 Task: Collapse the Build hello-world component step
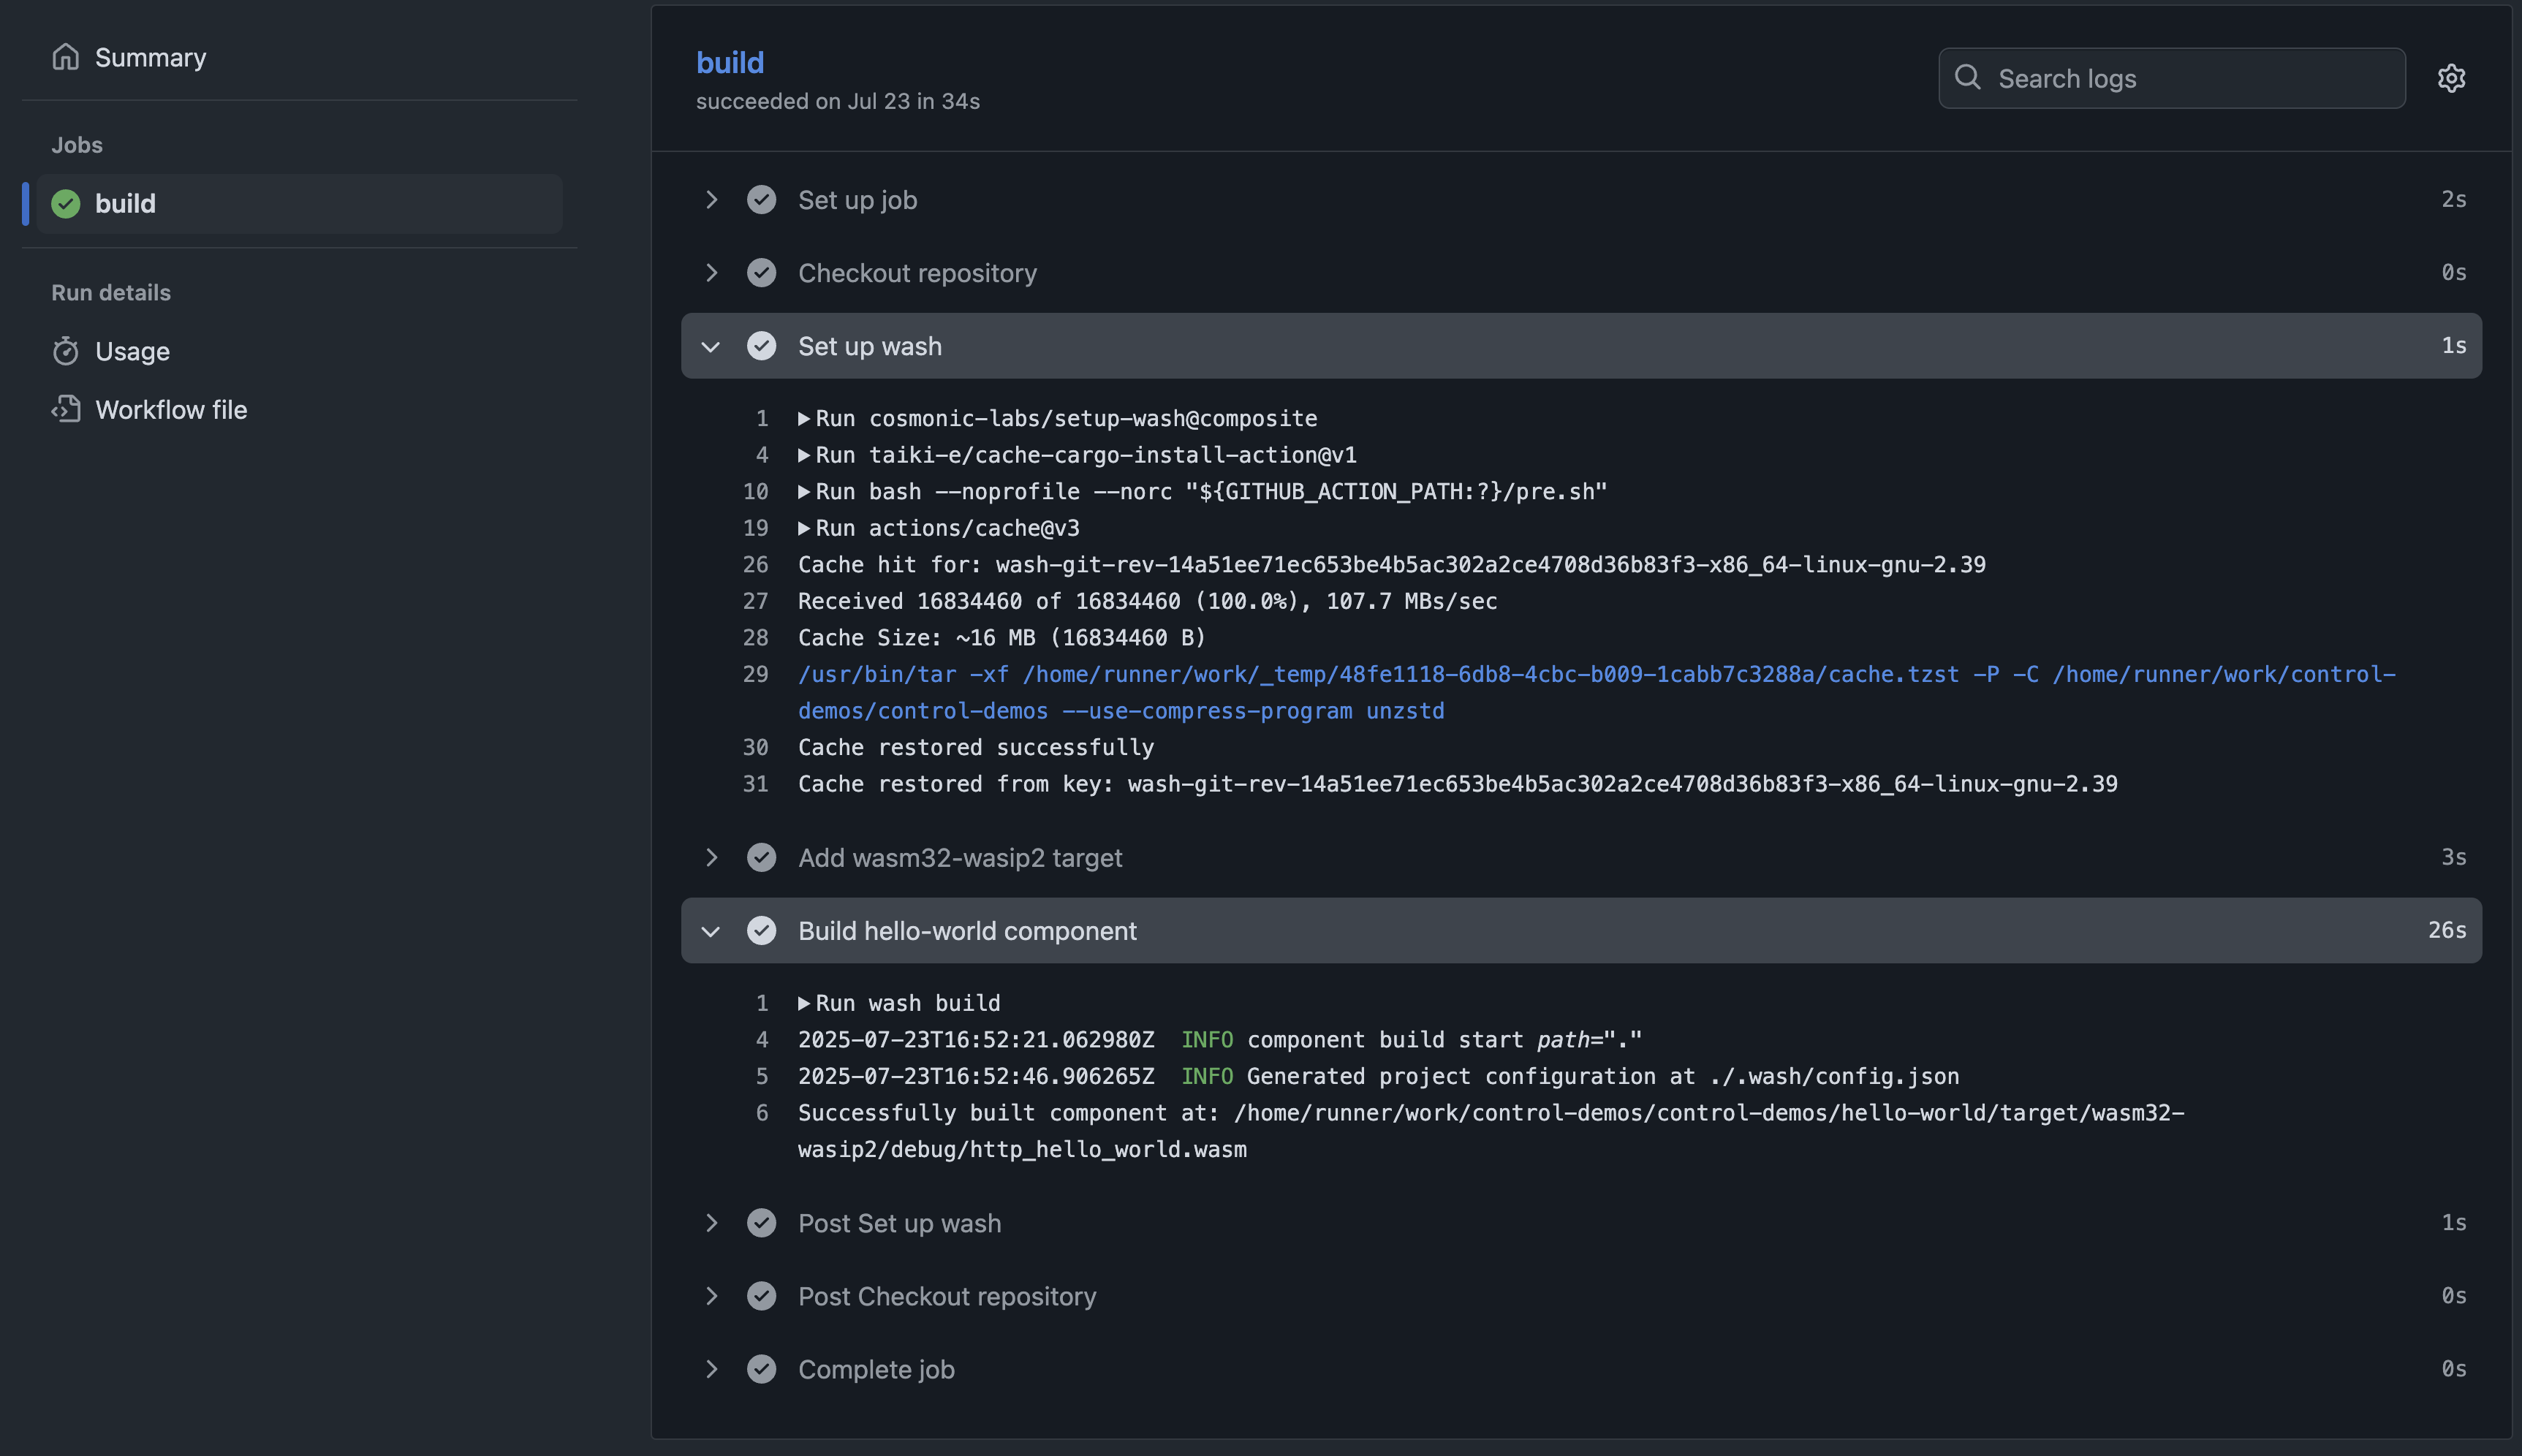click(x=711, y=931)
